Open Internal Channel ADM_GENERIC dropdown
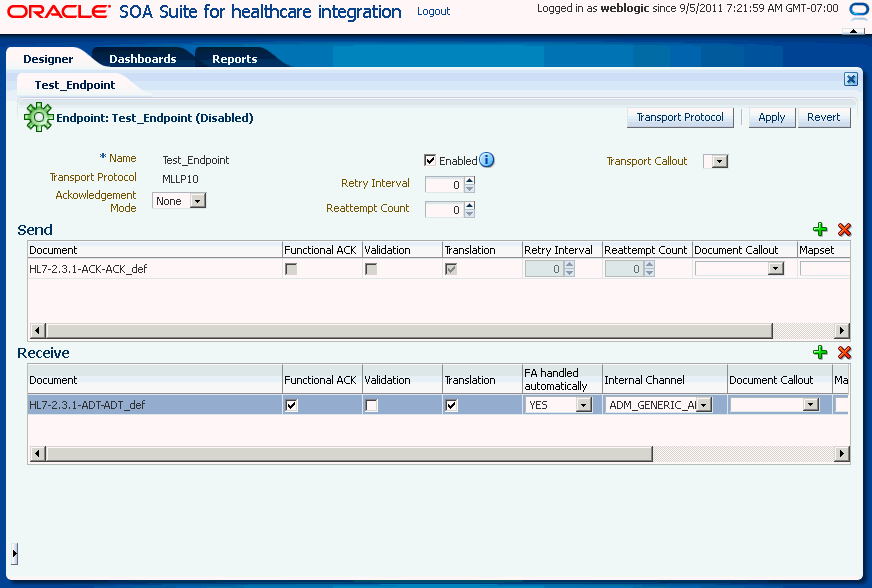The image size is (872, 588). click(x=704, y=405)
